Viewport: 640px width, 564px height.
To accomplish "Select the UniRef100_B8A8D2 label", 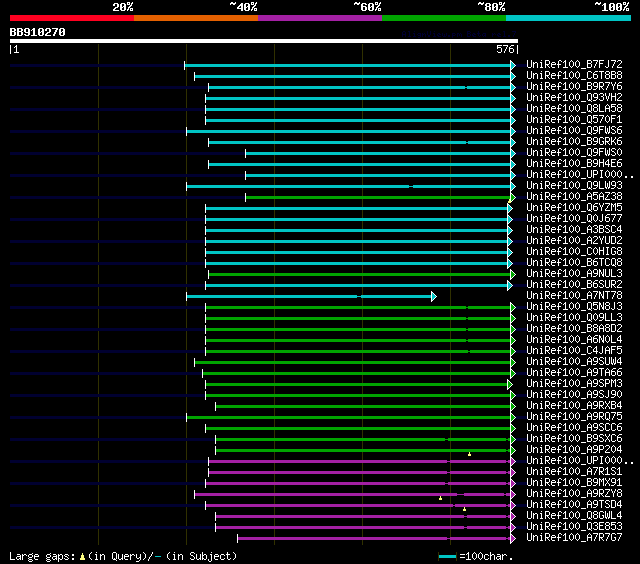I will (574, 329).
